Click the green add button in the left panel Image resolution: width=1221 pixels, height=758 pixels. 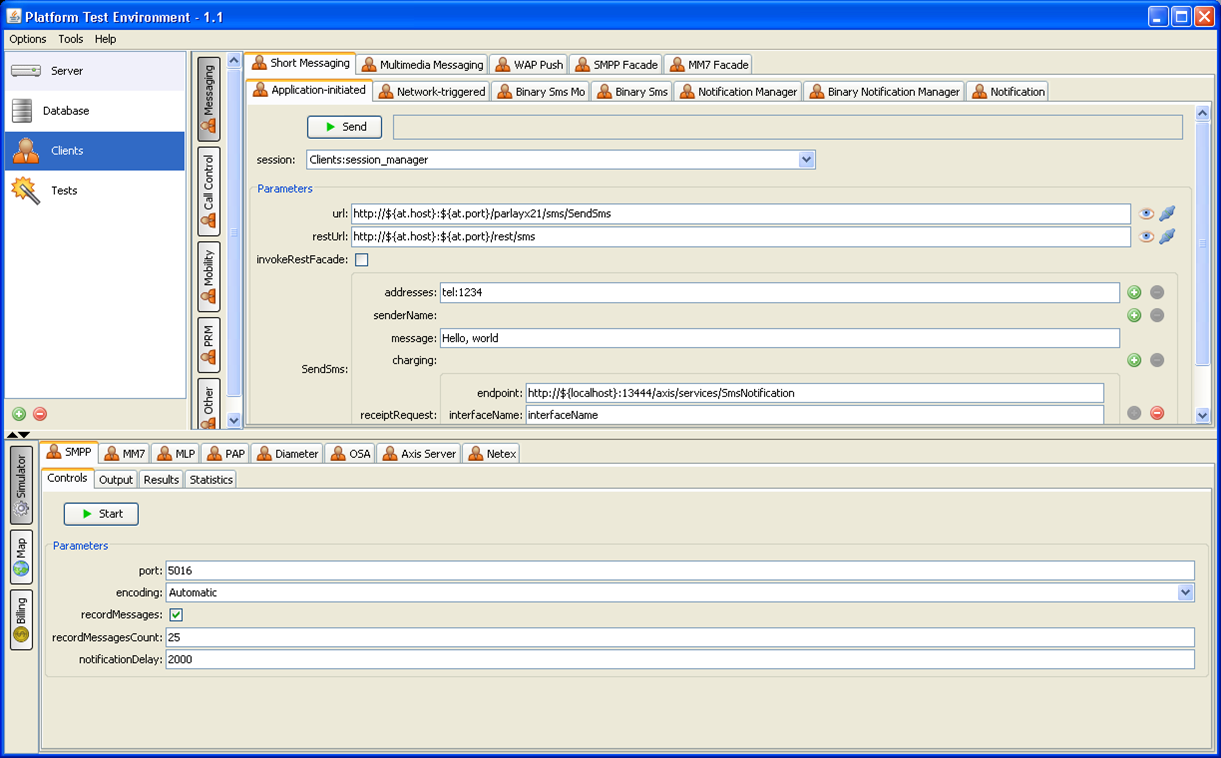click(19, 414)
